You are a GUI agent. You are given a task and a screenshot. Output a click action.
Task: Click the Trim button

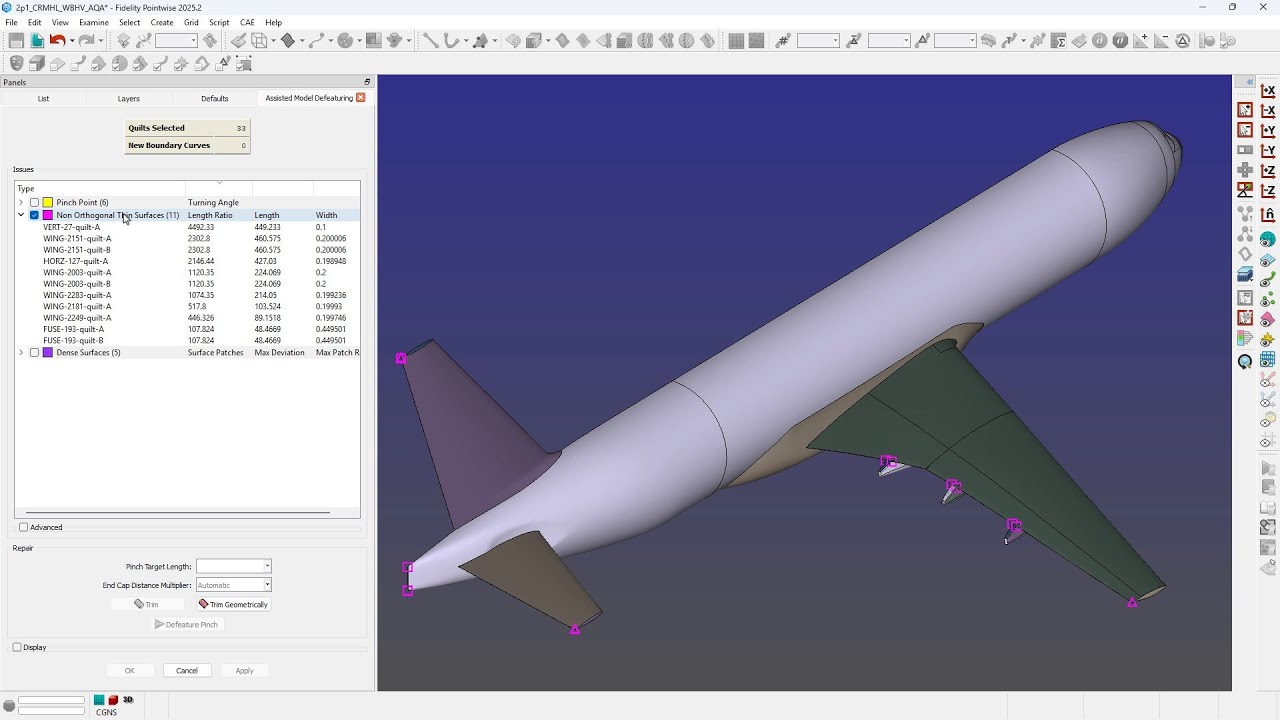click(147, 604)
